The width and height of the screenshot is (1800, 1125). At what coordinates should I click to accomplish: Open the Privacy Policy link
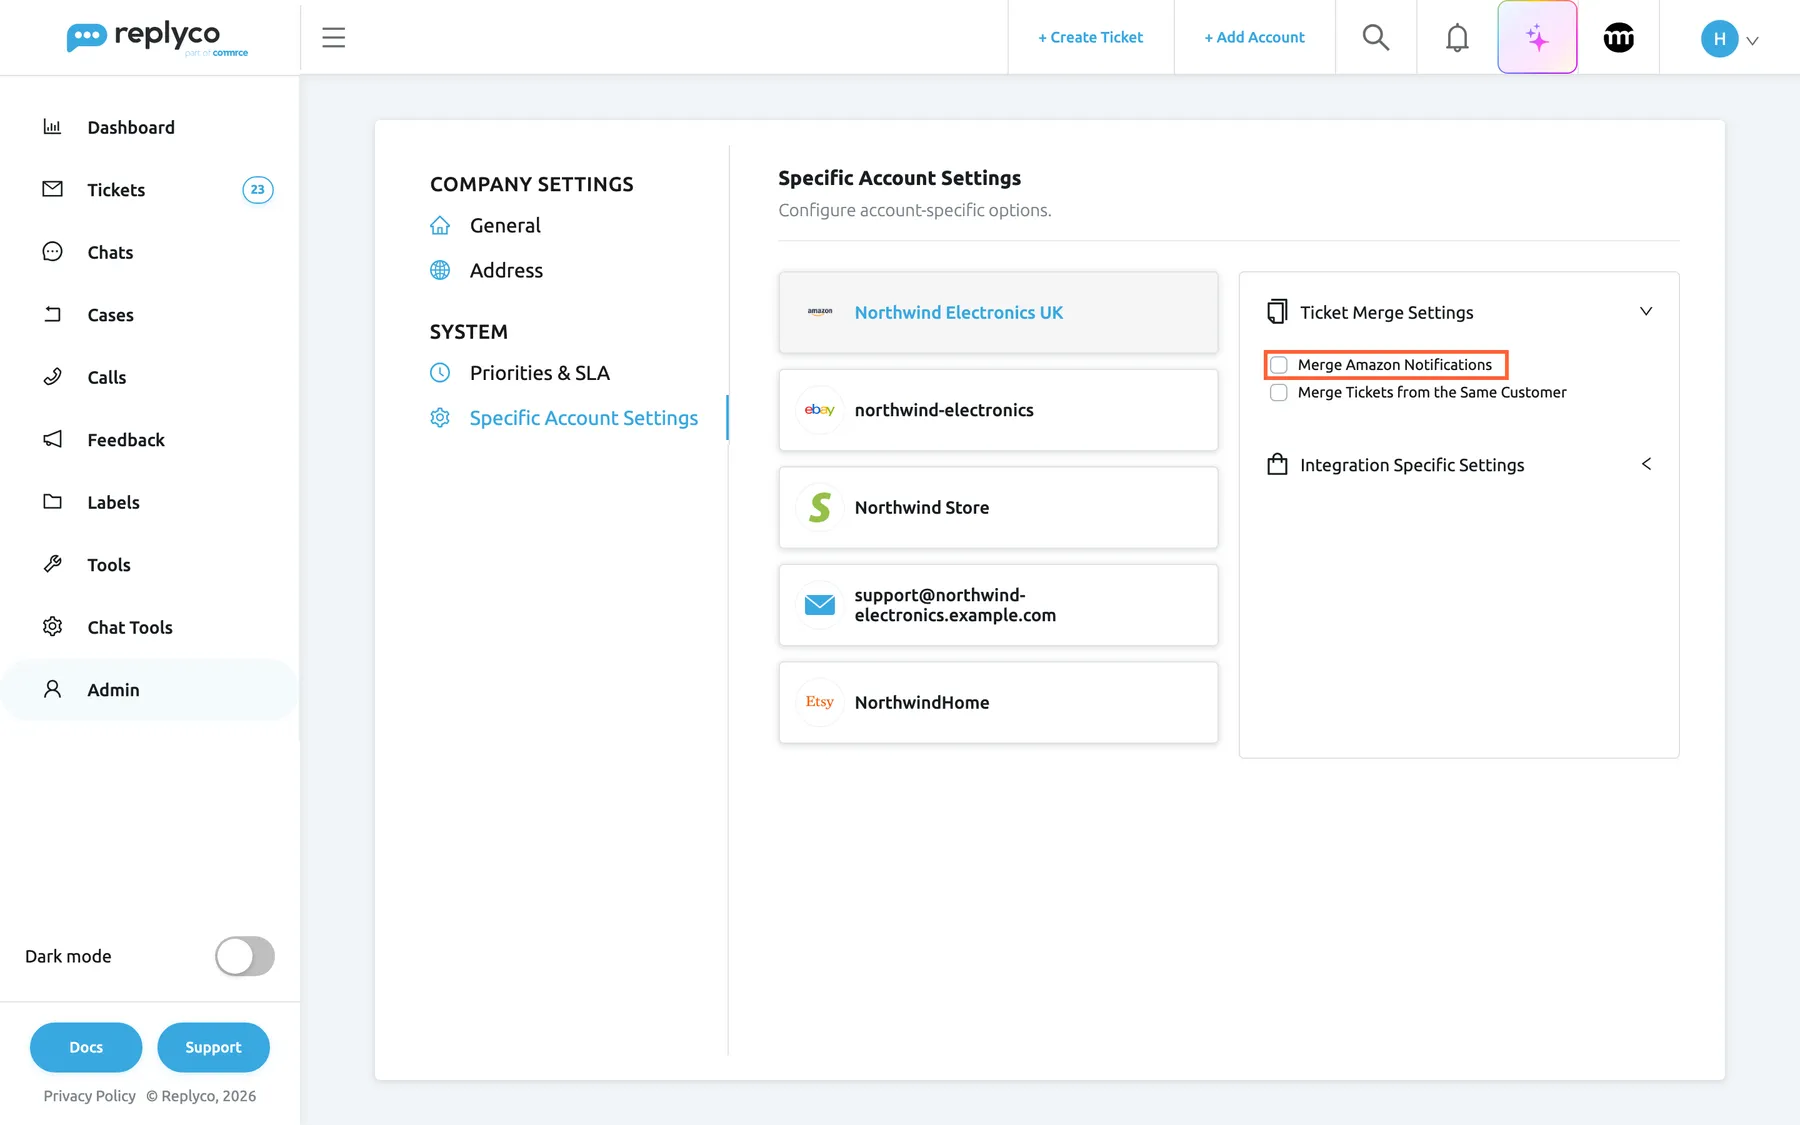coord(89,1096)
